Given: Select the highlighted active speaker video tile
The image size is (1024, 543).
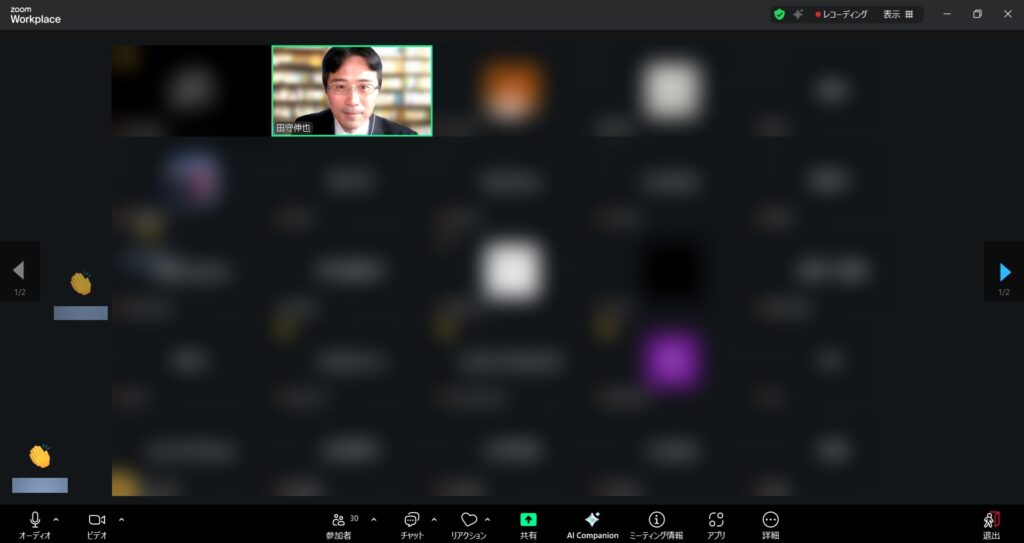Looking at the screenshot, I should click(352, 90).
